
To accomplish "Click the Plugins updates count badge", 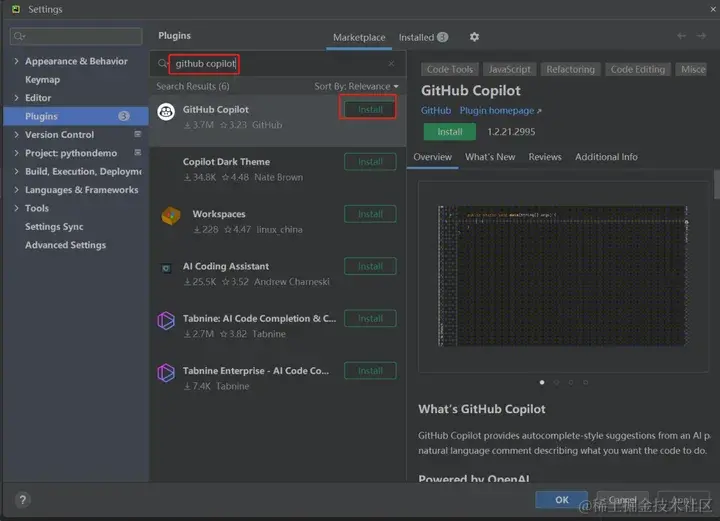I will pyautogui.click(x=124, y=116).
